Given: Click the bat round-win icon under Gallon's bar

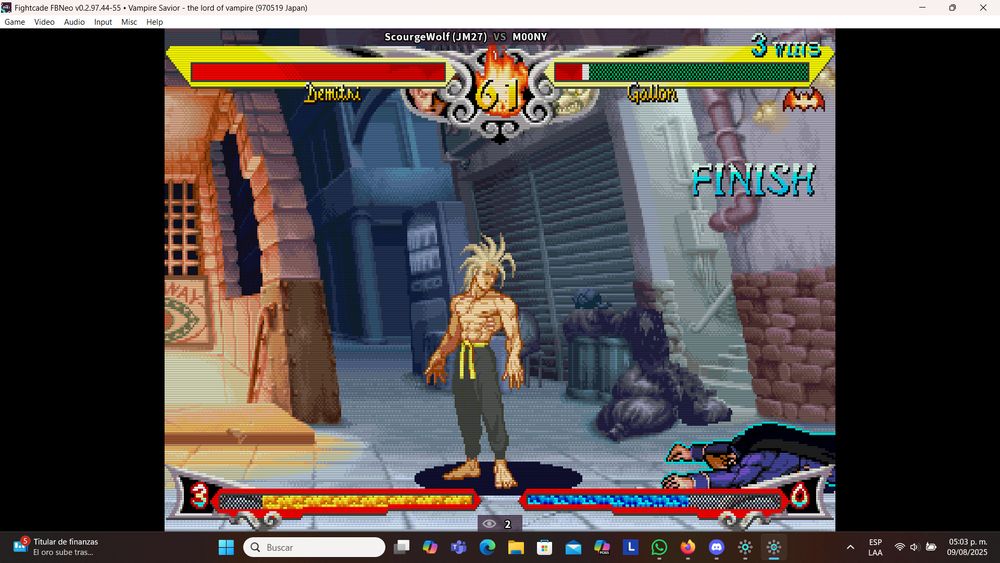Looking at the screenshot, I should pos(804,100).
